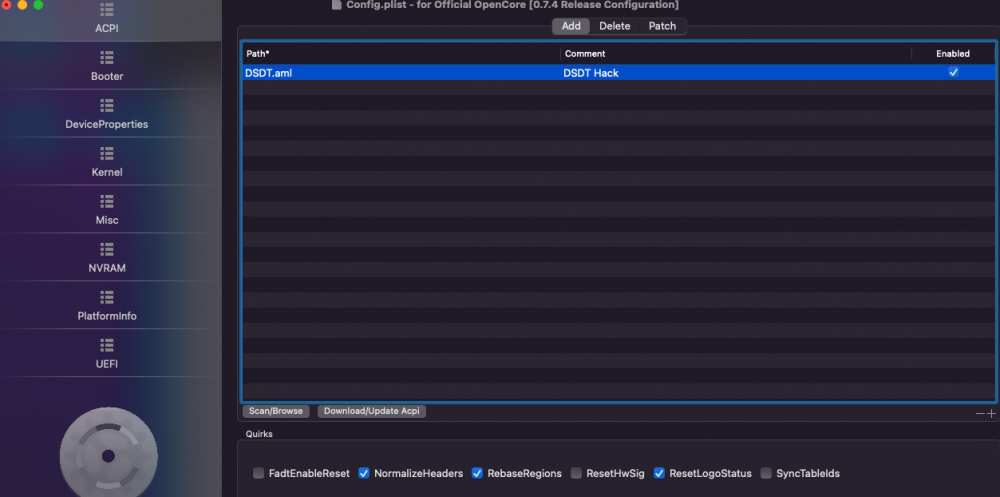Go to the Kernel section icon

click(x=107, y=153)
